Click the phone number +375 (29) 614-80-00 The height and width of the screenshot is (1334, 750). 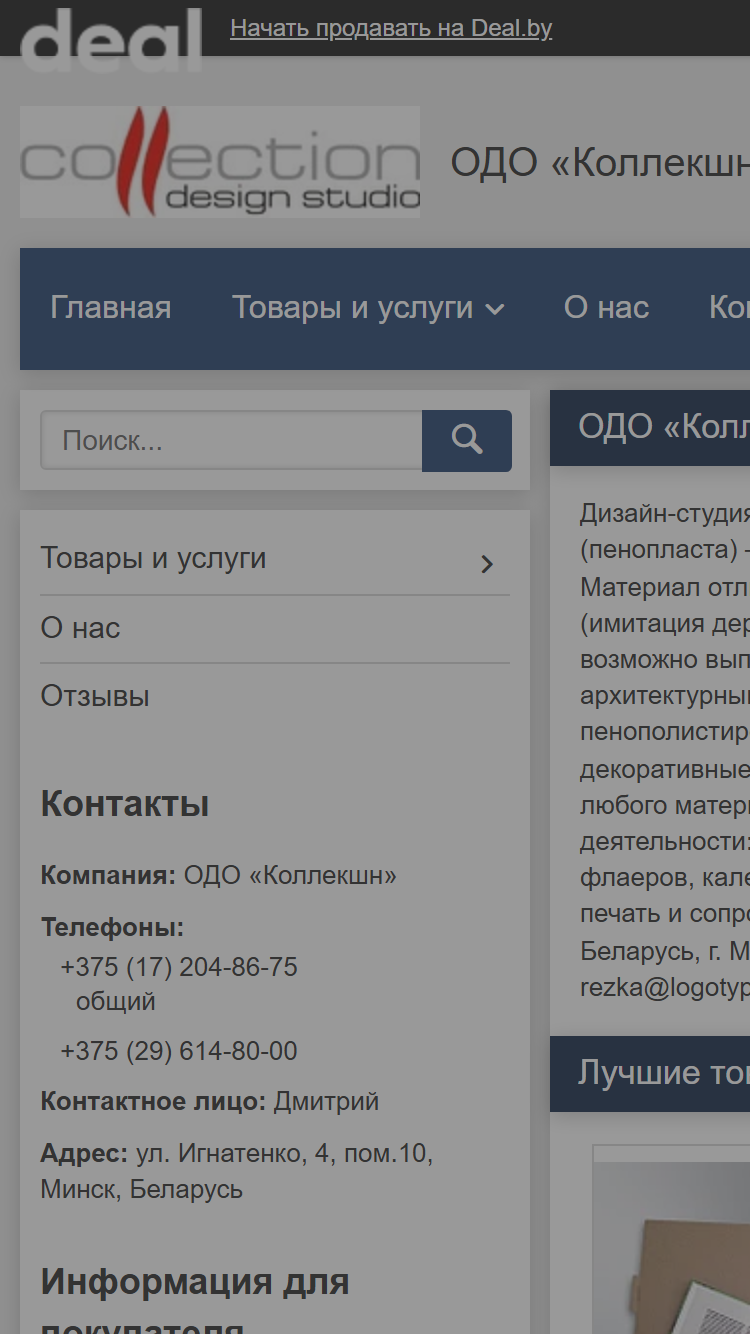tap(179, 1051)
